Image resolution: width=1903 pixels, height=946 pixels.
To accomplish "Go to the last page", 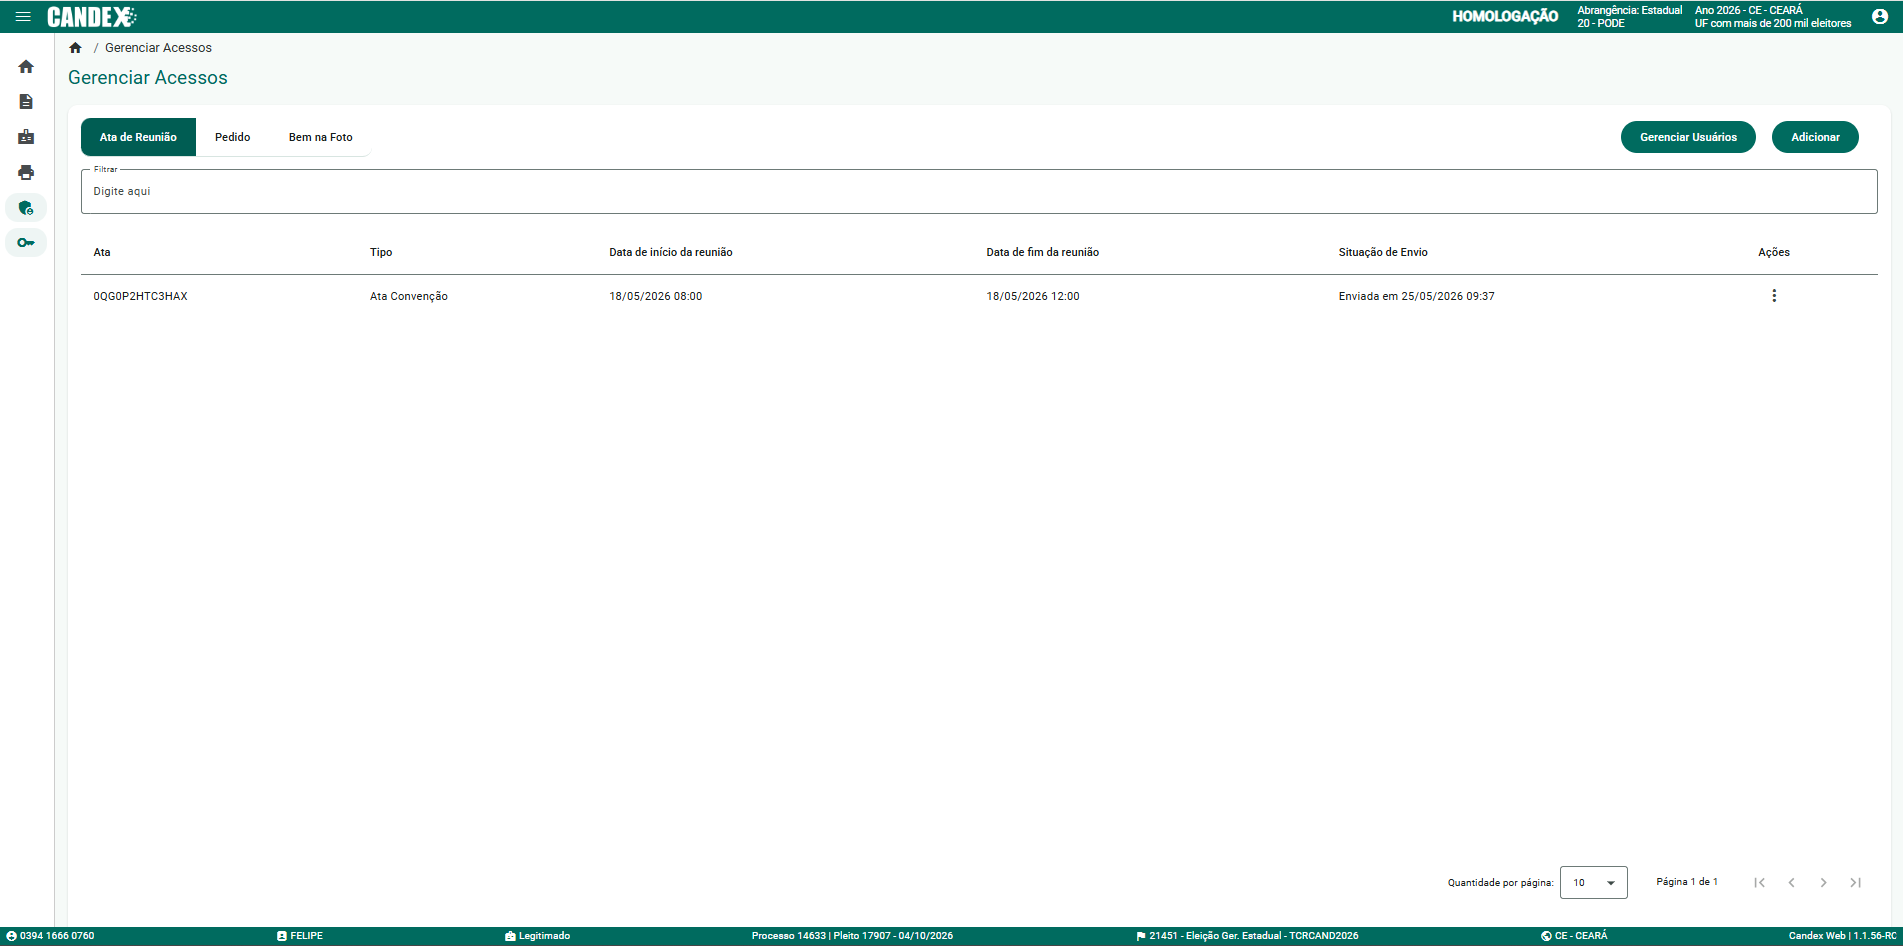I will (1855, 882).
